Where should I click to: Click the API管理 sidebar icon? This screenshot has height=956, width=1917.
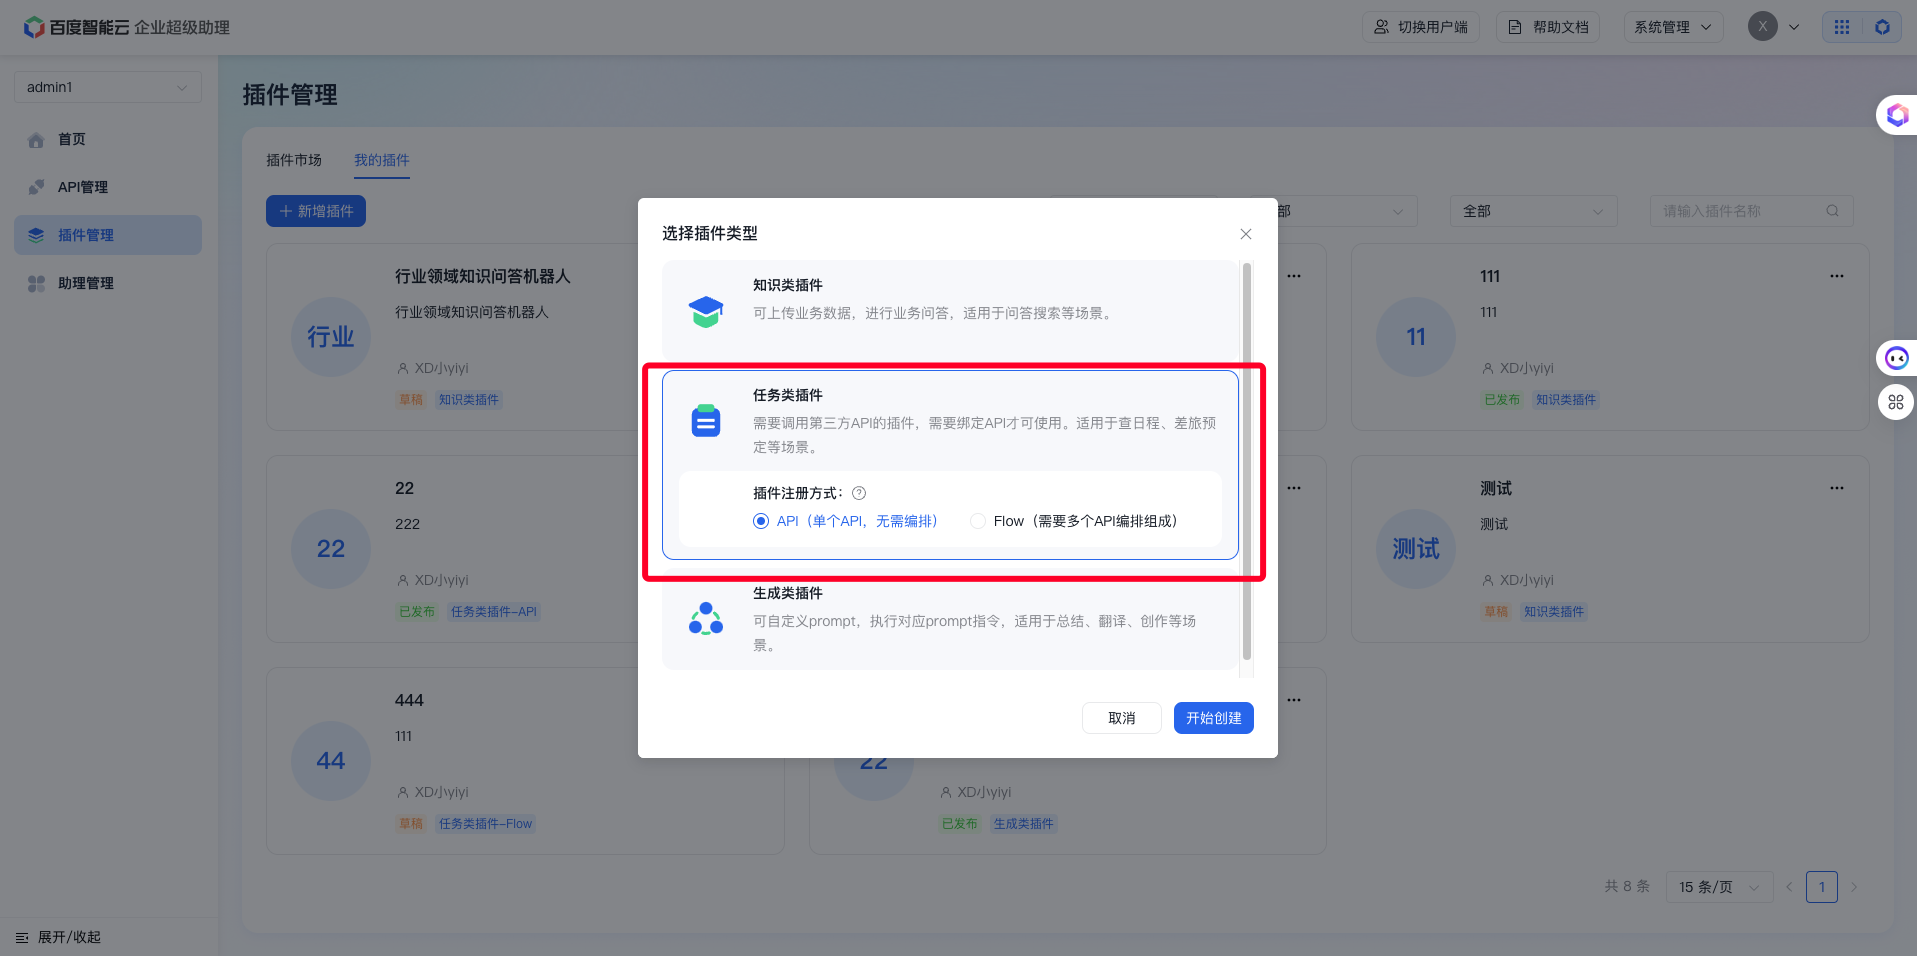36,187
